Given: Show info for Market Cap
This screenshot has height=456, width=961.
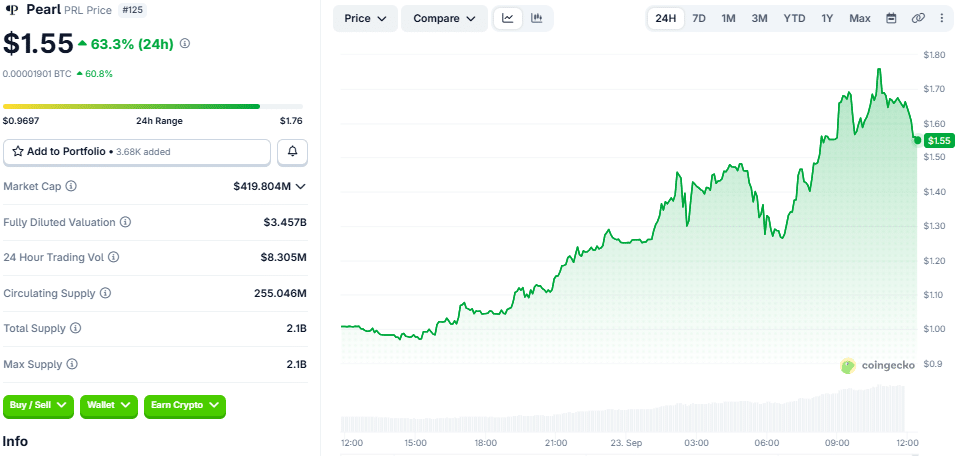Looking at the screenshot, I should [x=71, y=186].
